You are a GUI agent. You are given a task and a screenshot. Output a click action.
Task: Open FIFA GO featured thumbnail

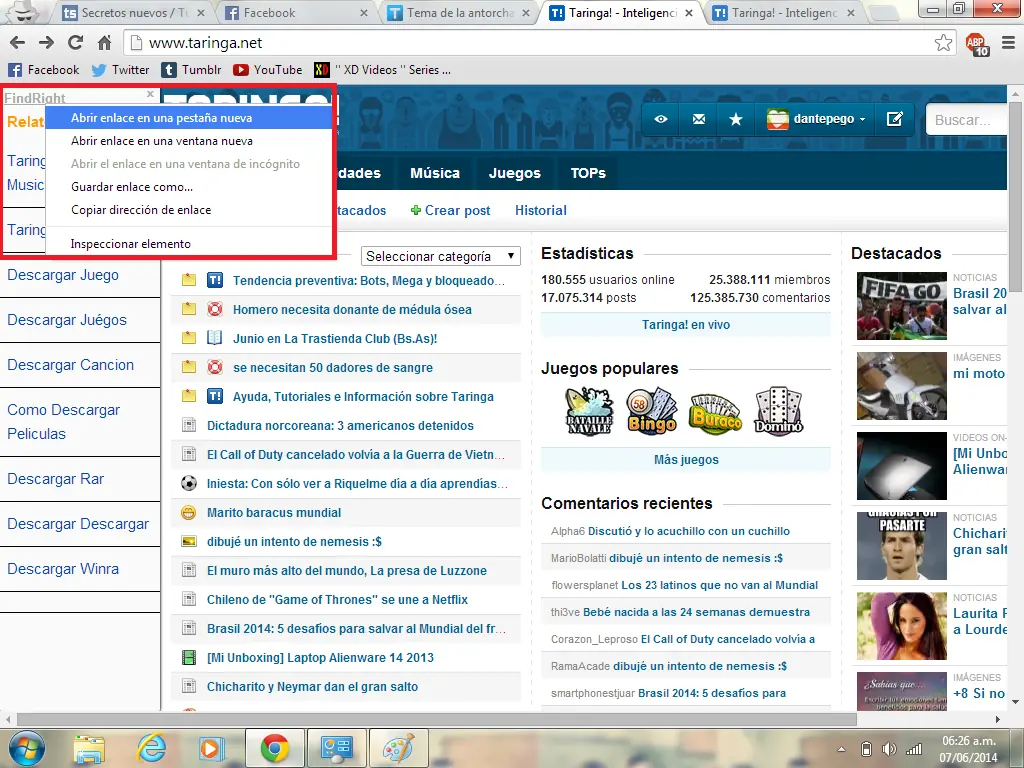[901, 306]
